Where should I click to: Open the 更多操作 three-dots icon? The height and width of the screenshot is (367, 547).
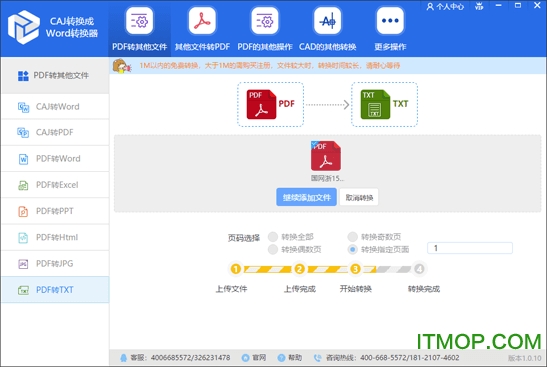pyautogui.click(x=390, y=22)
